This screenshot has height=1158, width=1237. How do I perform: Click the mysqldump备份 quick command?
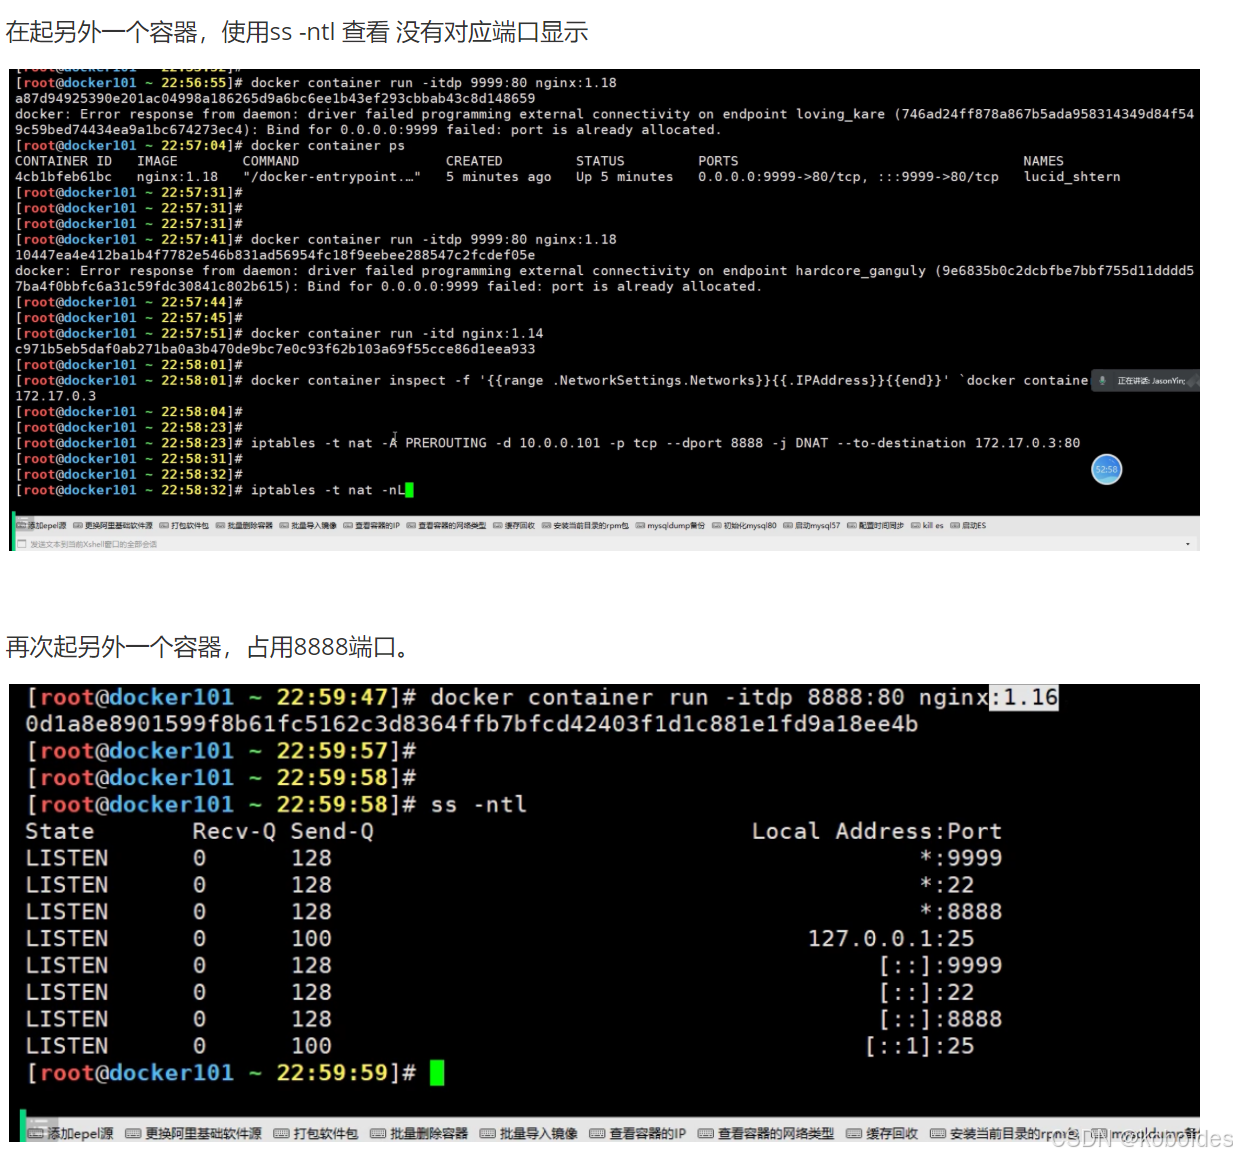670,525
